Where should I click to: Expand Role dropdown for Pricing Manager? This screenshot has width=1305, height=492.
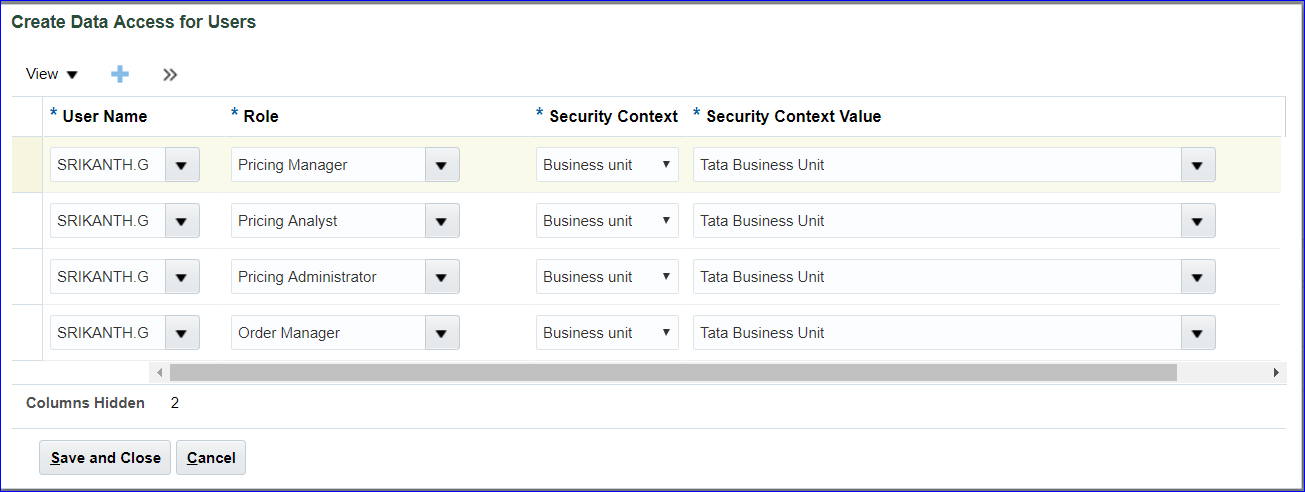(x=442, y=165)
